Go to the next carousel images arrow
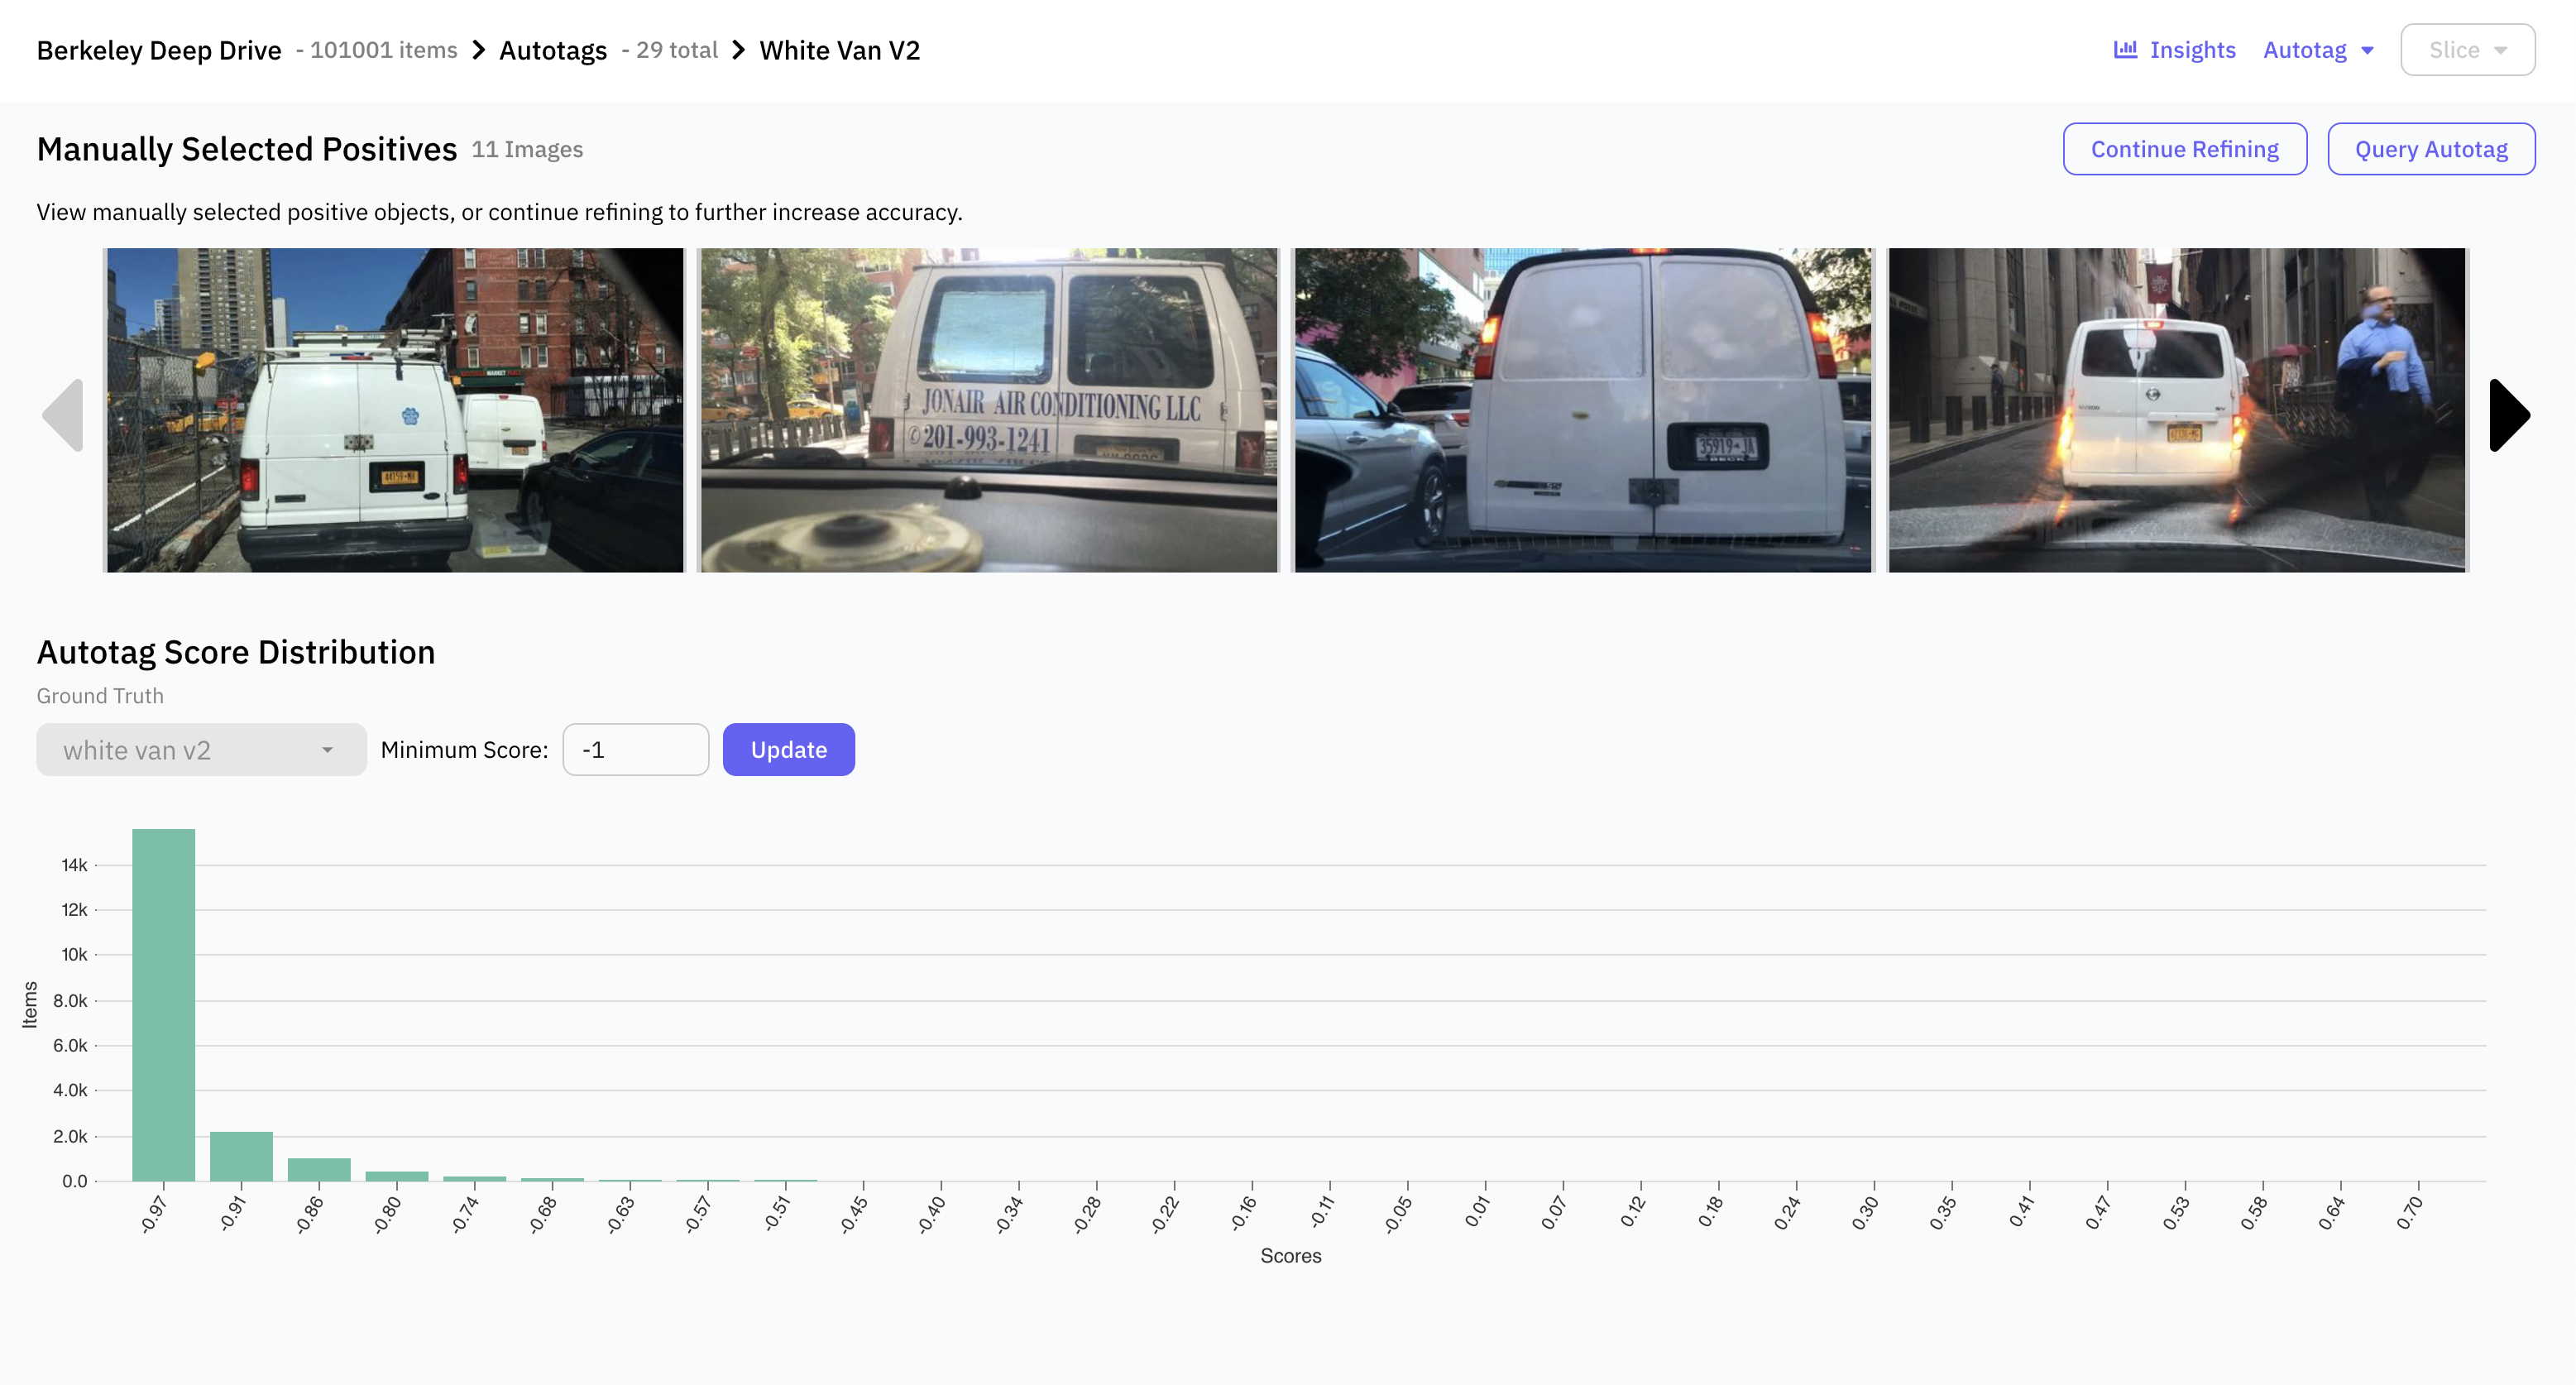The width and height of the screenshot is (2576, 1385). (x=2509, y=415)
